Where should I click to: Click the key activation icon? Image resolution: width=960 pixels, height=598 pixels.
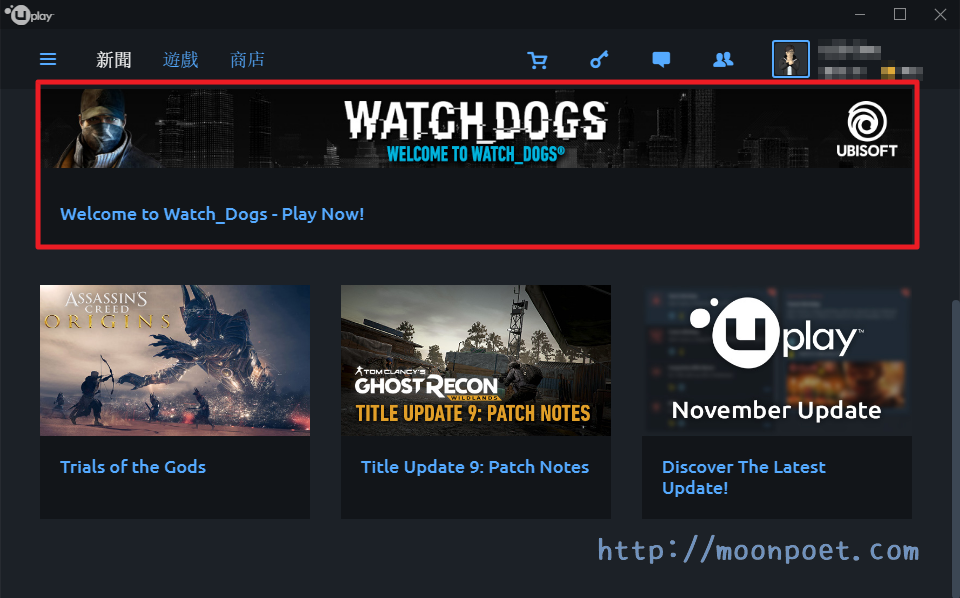(x=599, y=59)
